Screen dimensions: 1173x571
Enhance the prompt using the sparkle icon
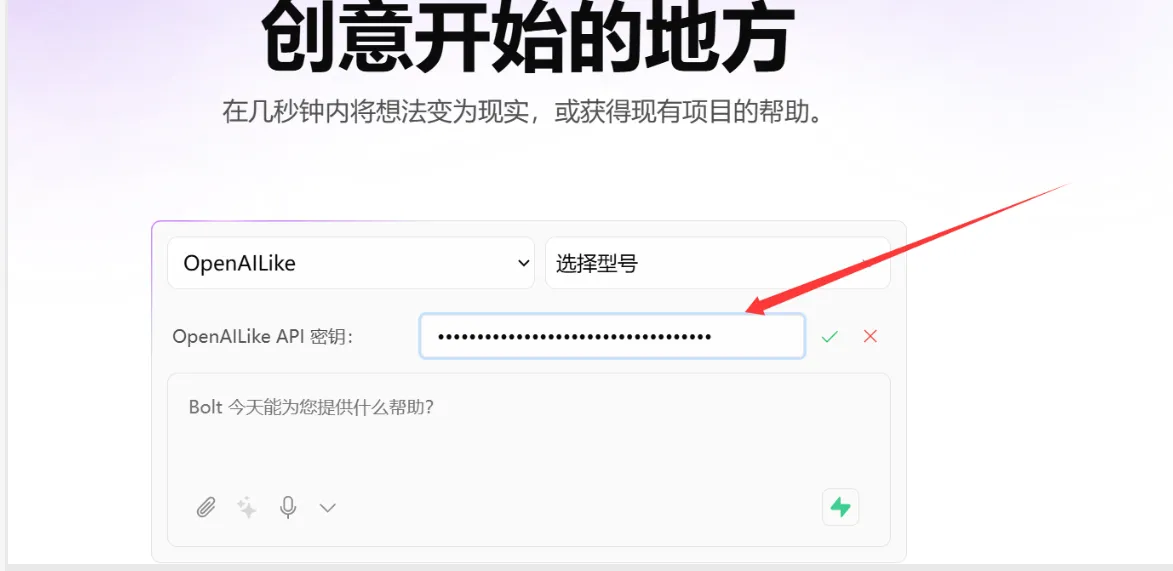click(247, 508)
